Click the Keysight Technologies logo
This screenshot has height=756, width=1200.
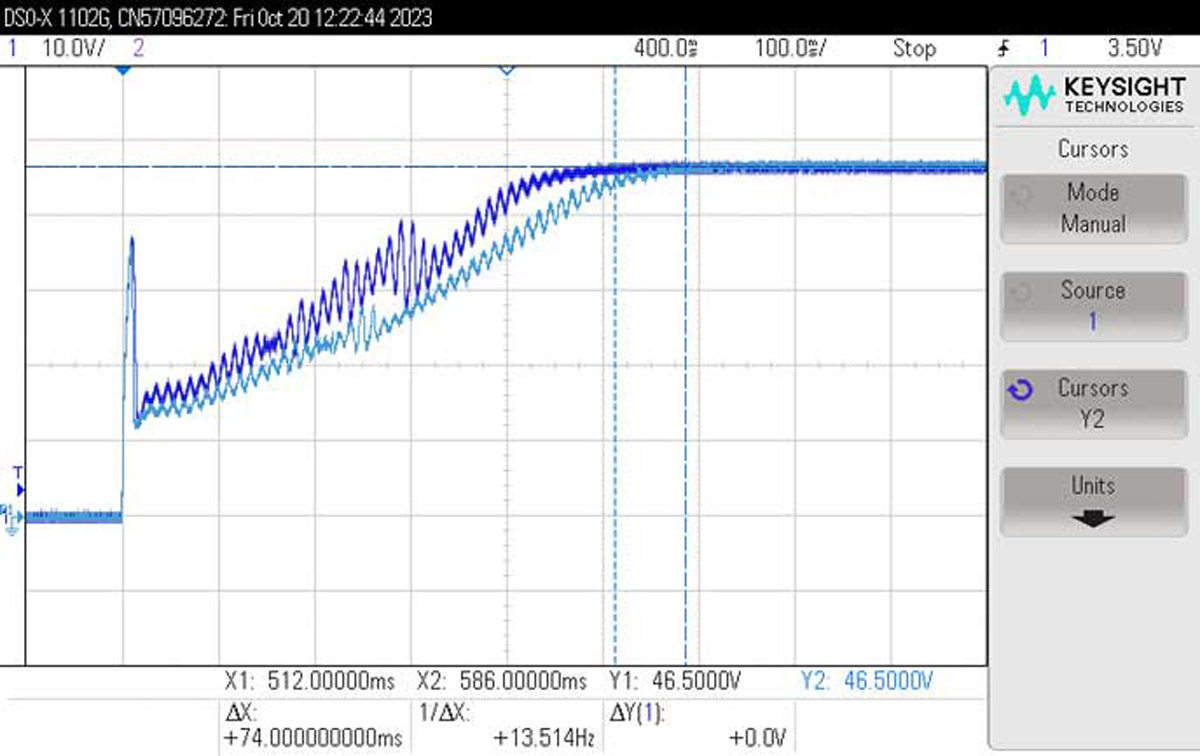(x=1092, y=96)
